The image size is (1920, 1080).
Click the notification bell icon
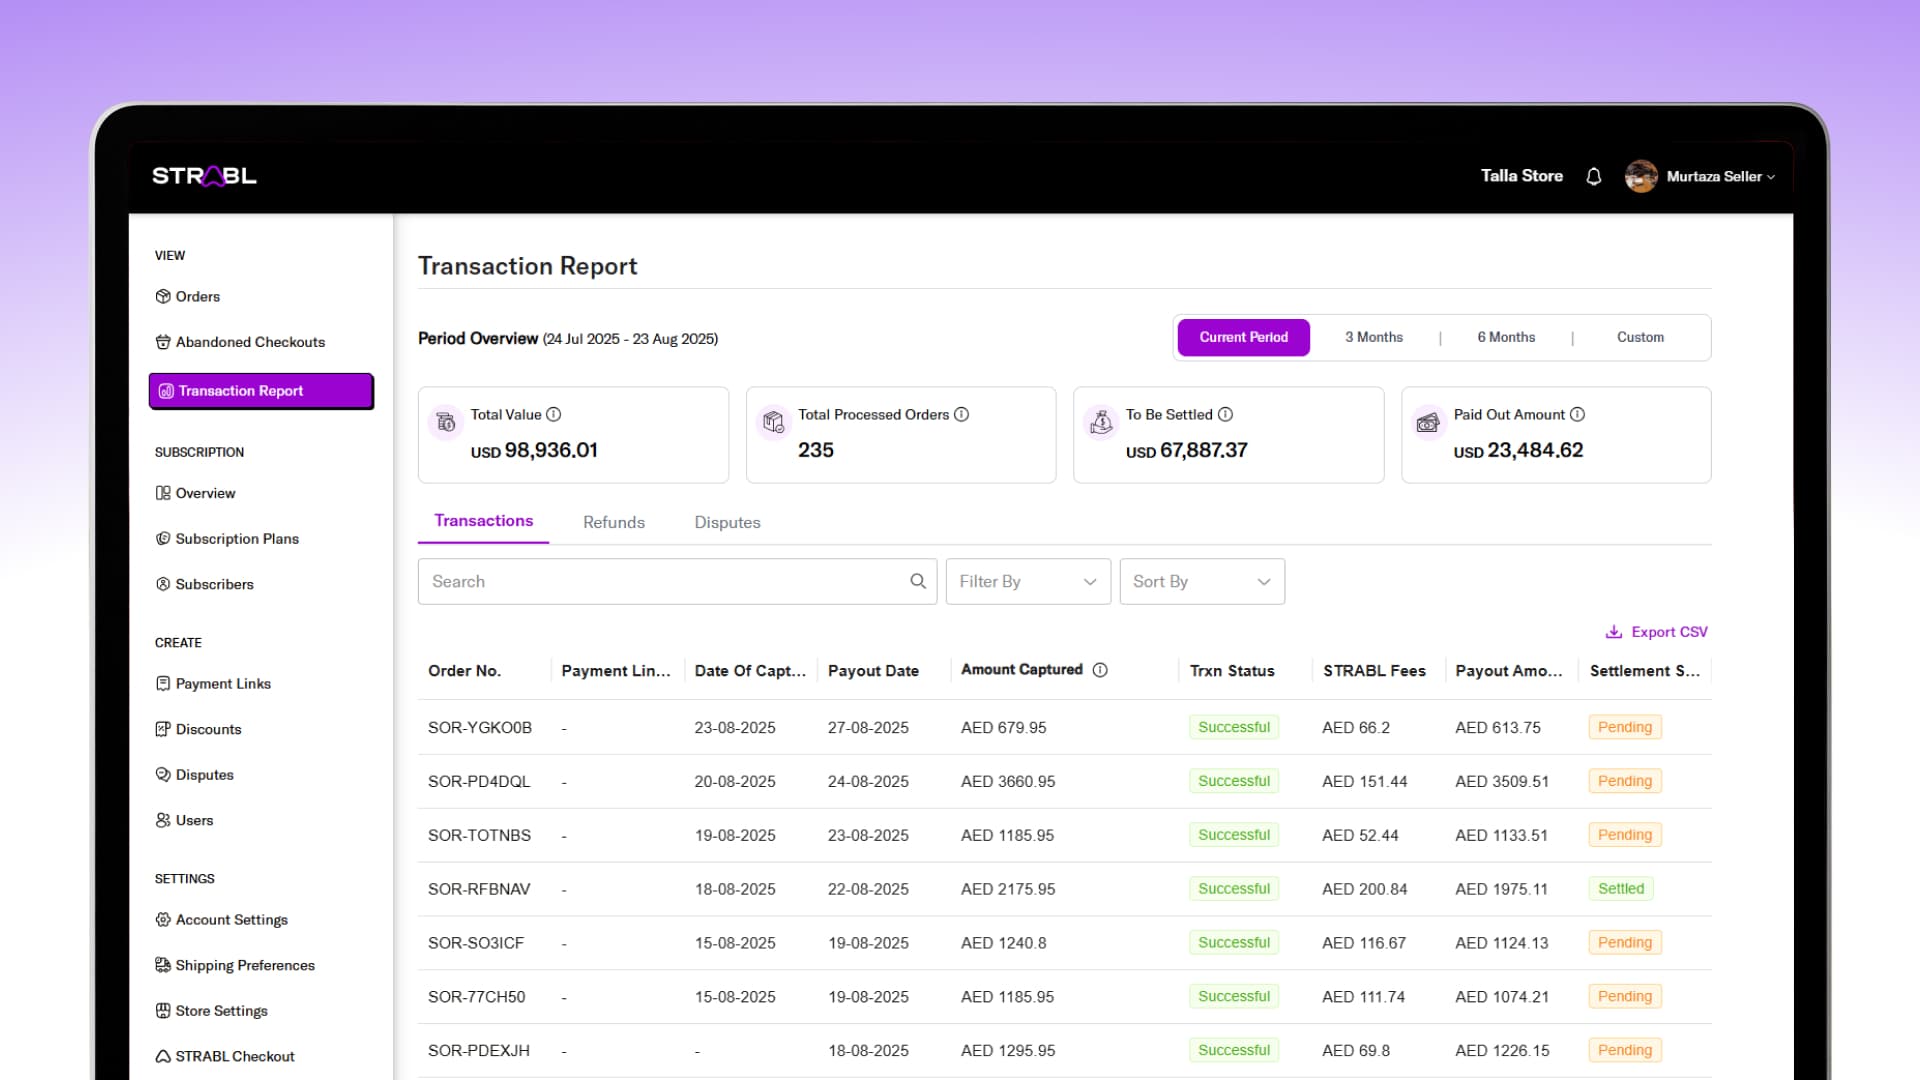(x=1594, y=176)
